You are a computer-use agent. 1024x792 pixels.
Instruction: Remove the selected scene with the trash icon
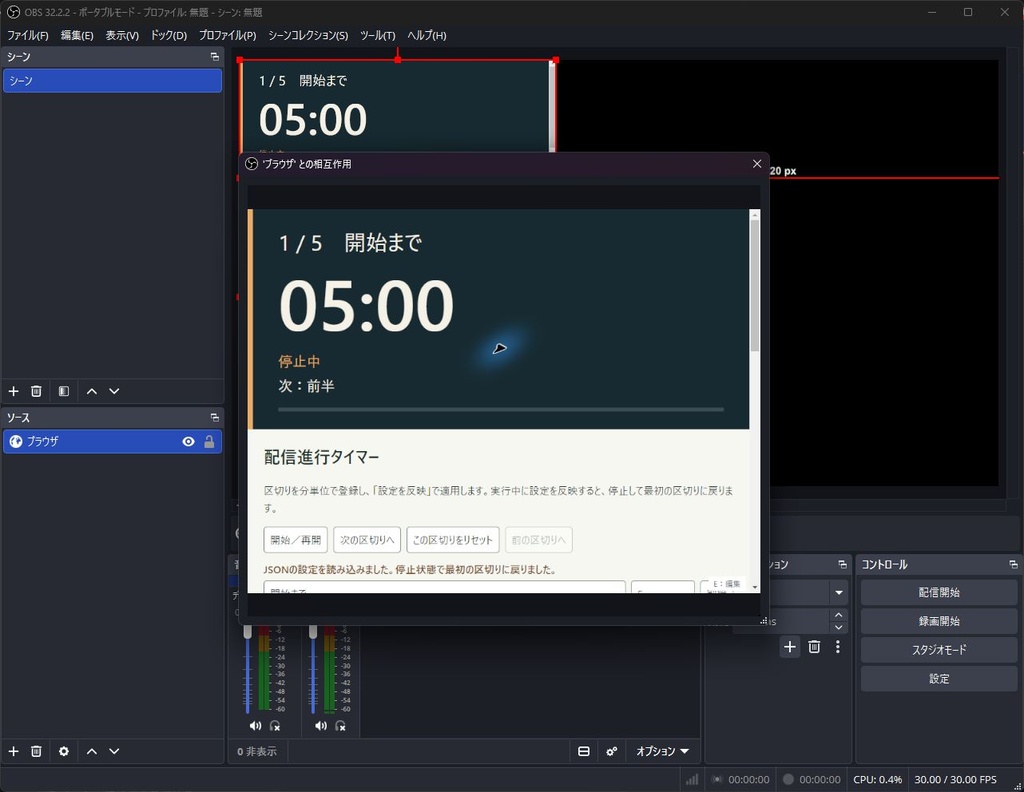tap(36, 391)
